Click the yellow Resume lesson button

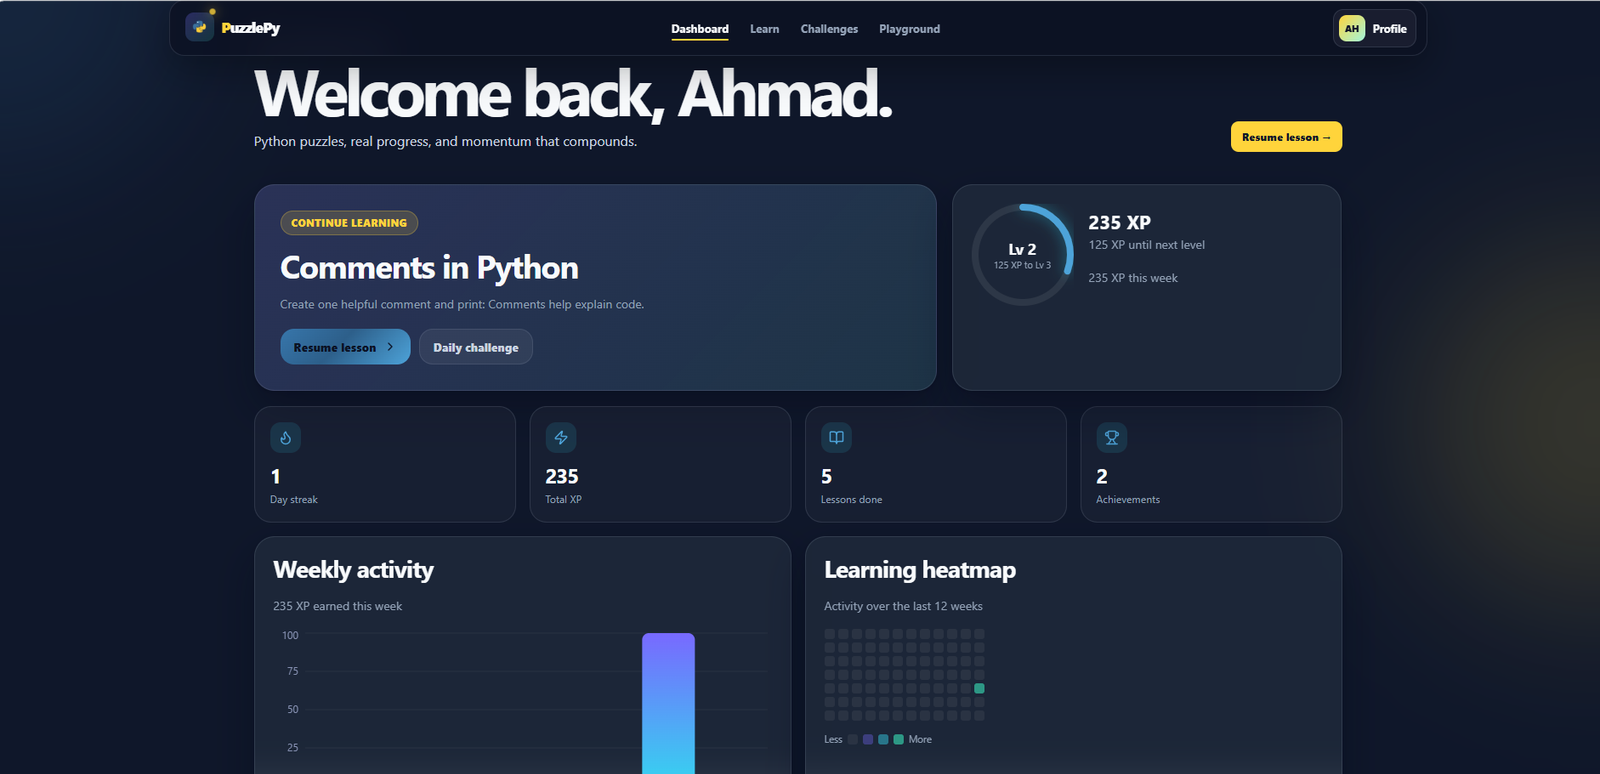pos(1286,137)
